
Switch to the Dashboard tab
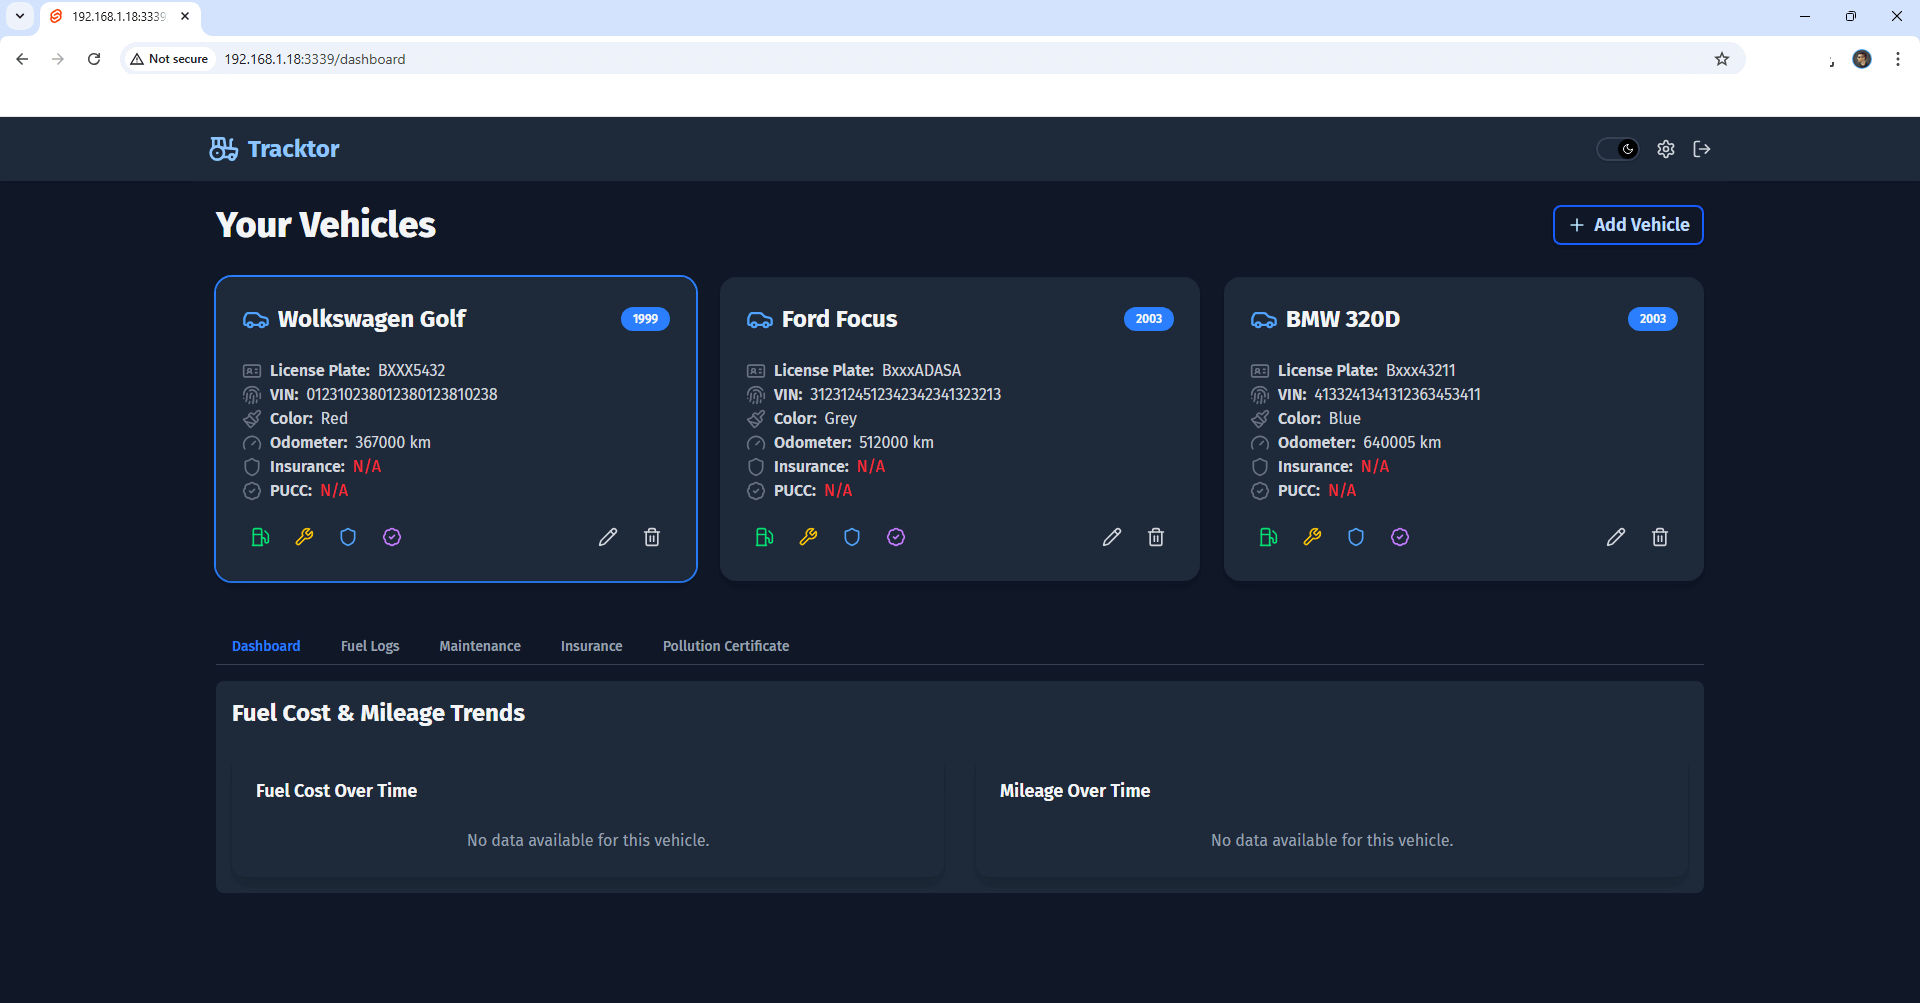(266, 646)
